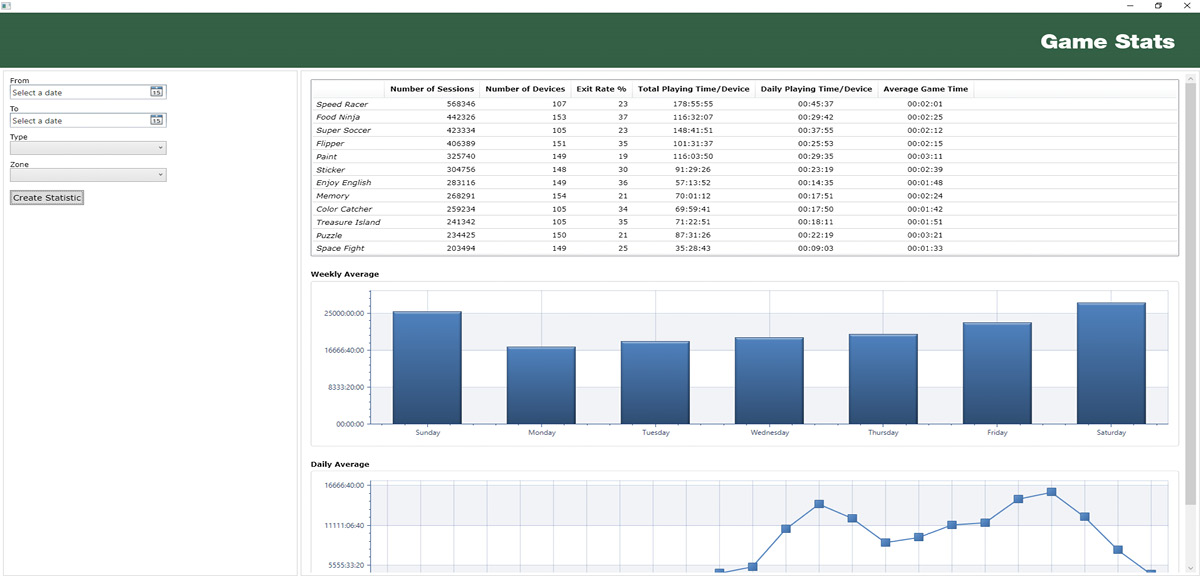Expand the Zone dropdown

click(88, 175)
